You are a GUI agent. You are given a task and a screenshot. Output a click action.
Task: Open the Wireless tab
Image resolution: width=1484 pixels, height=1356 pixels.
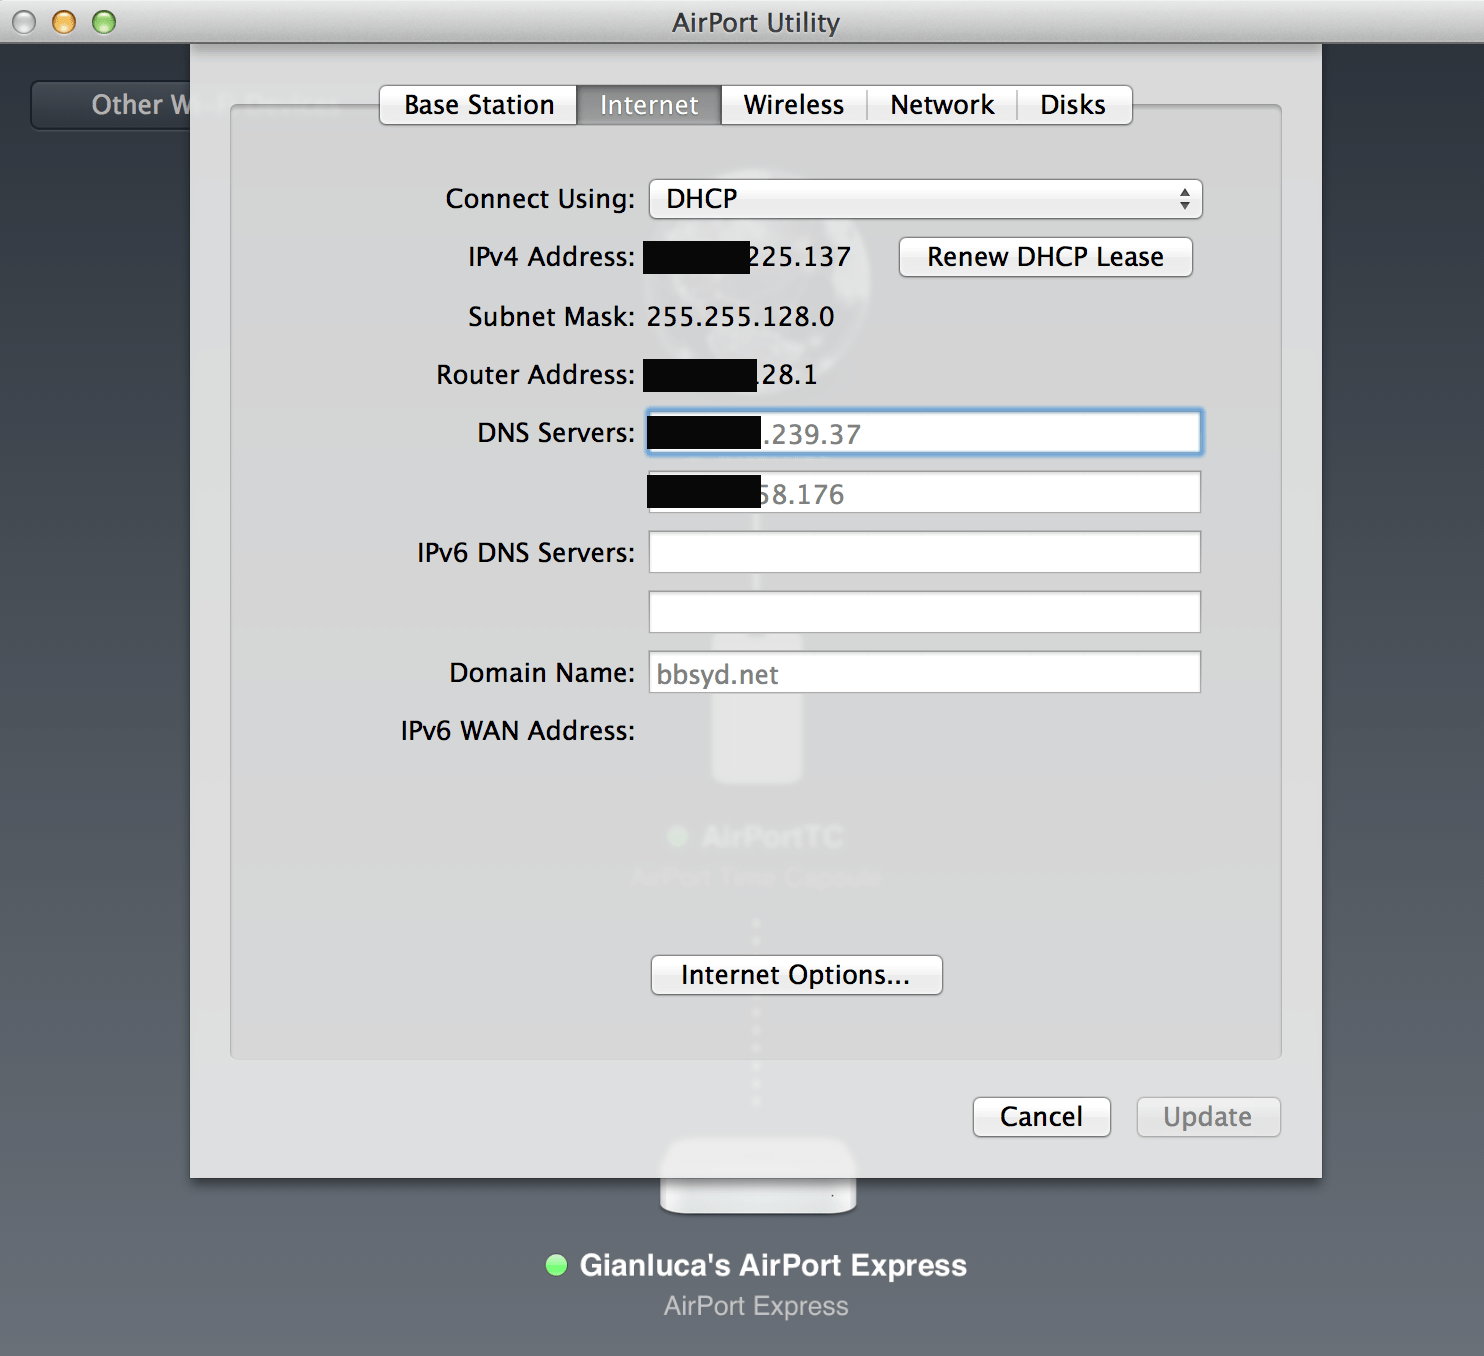[792, 104]
